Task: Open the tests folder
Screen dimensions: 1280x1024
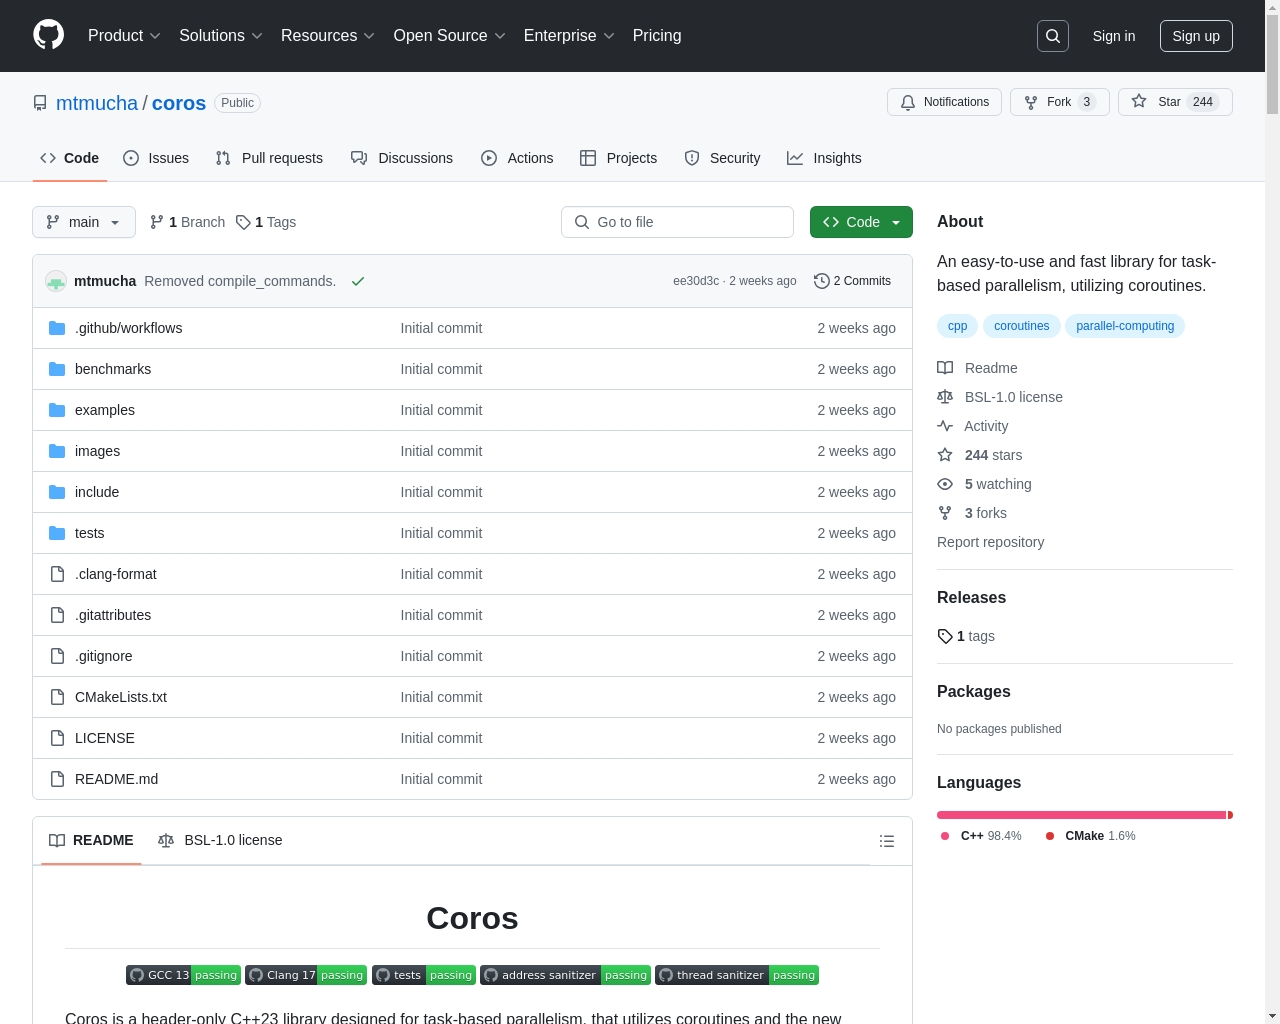Action: pyautogui.click(x=89, y=533)
